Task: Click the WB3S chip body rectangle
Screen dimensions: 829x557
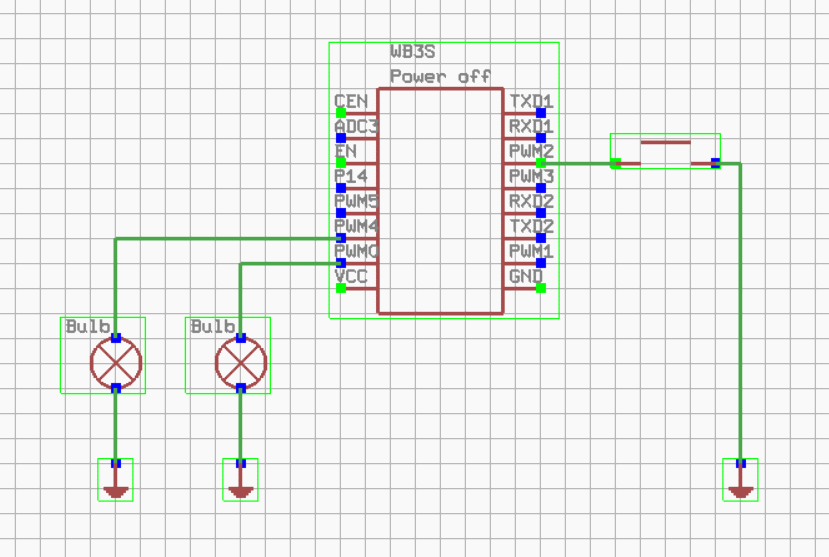Action: 440,201
